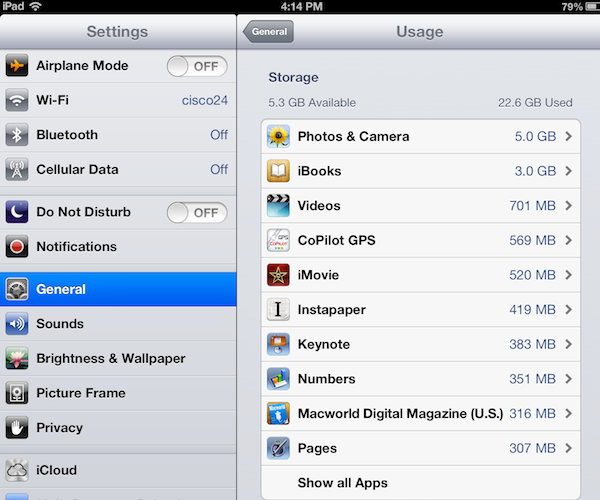Tap the 701 MB Videos size value

[532, 205]
